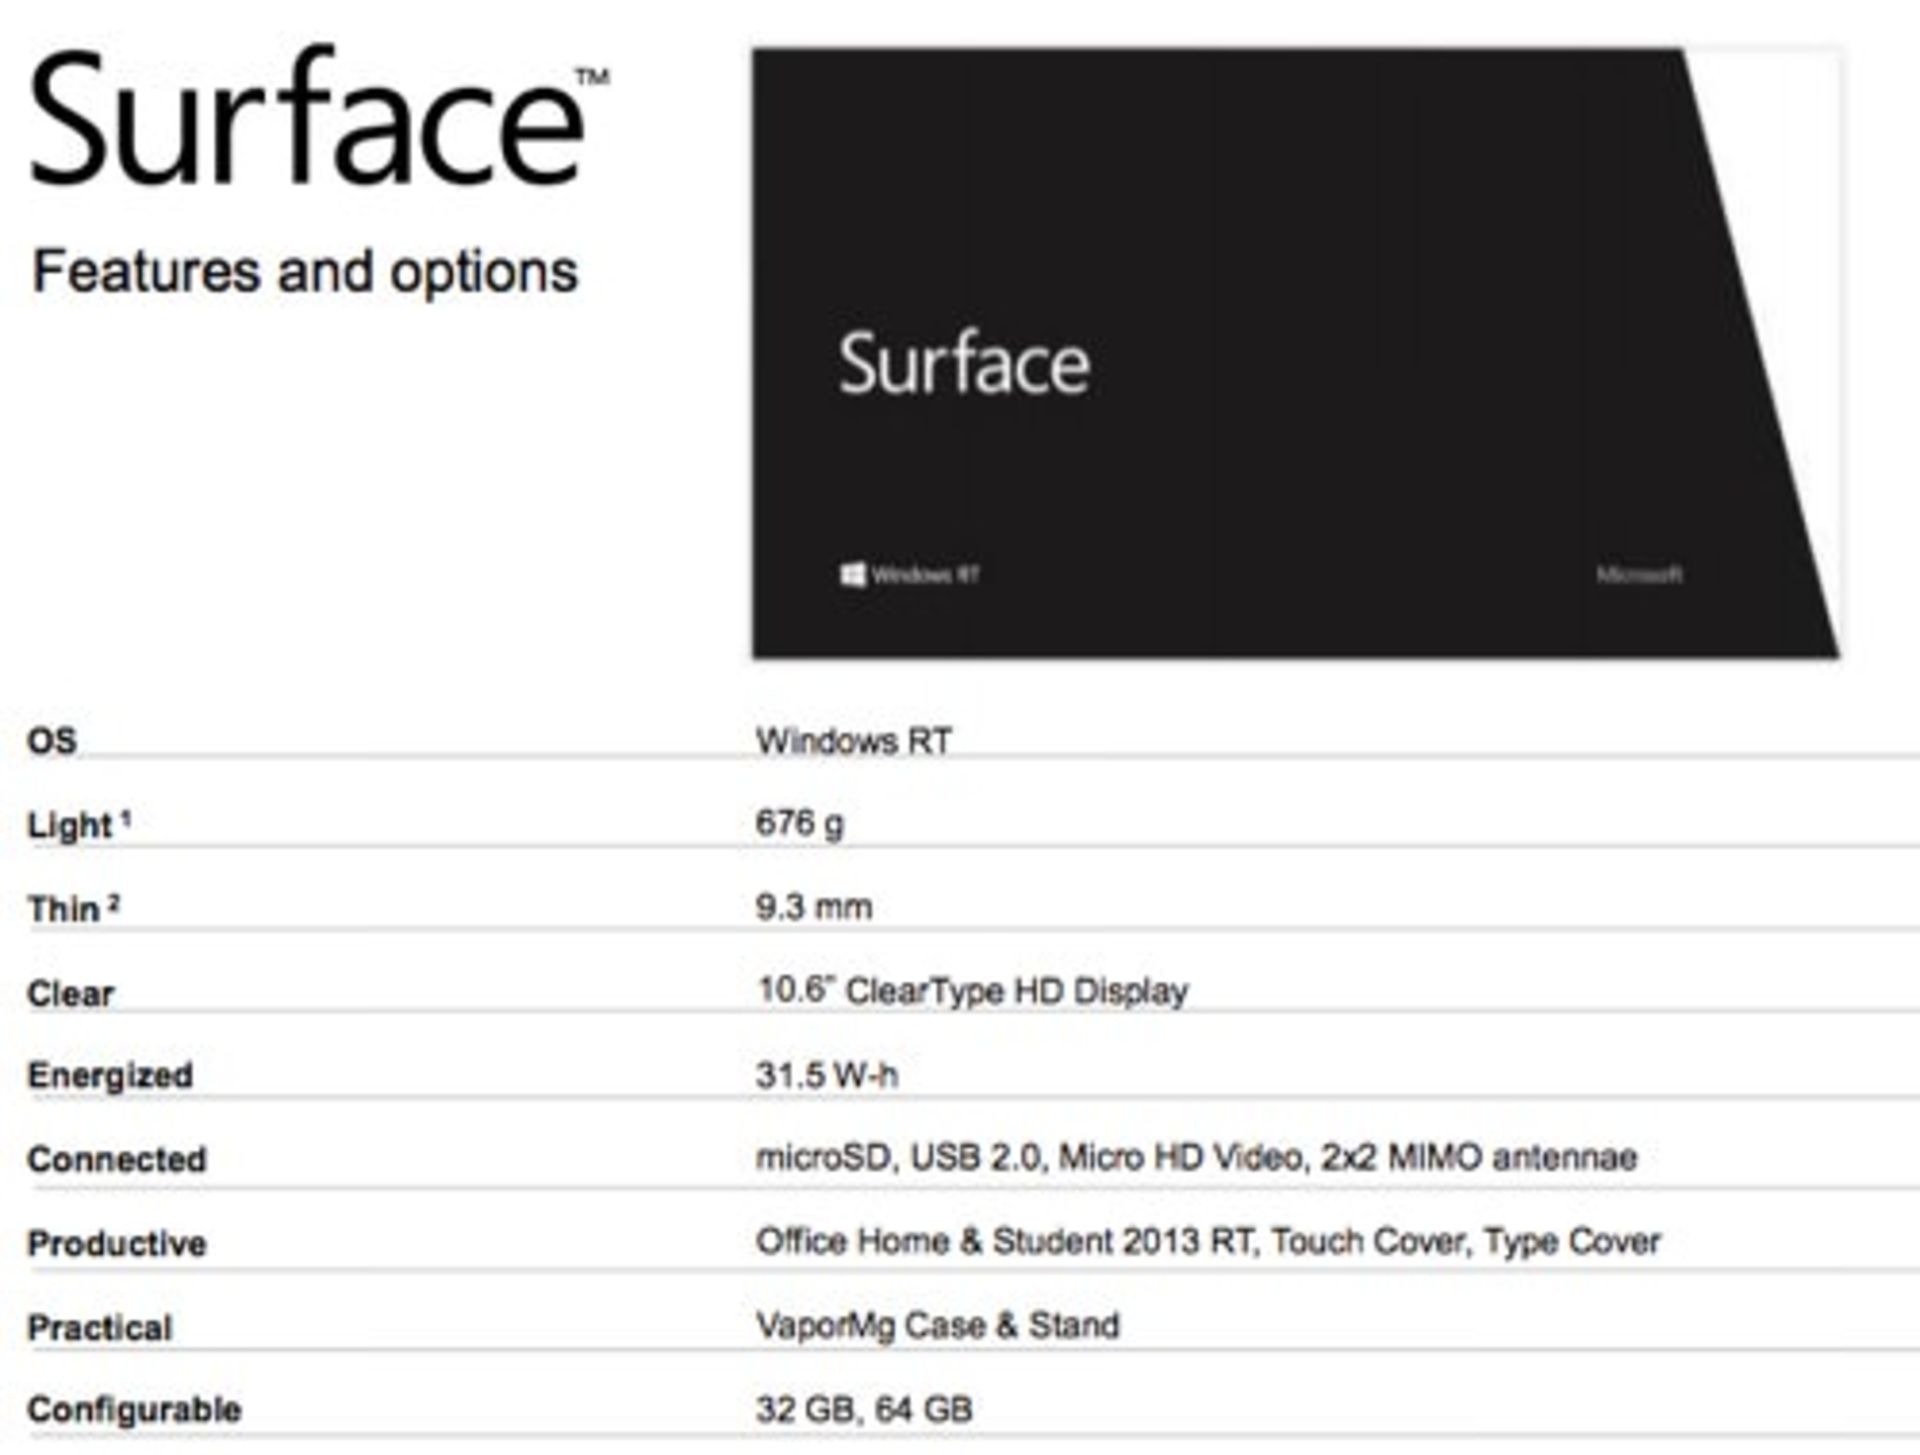Select '10.6" ClearType HD Display' value
The height and width of the screenshot is (1455, 1920).
[972, 991]
